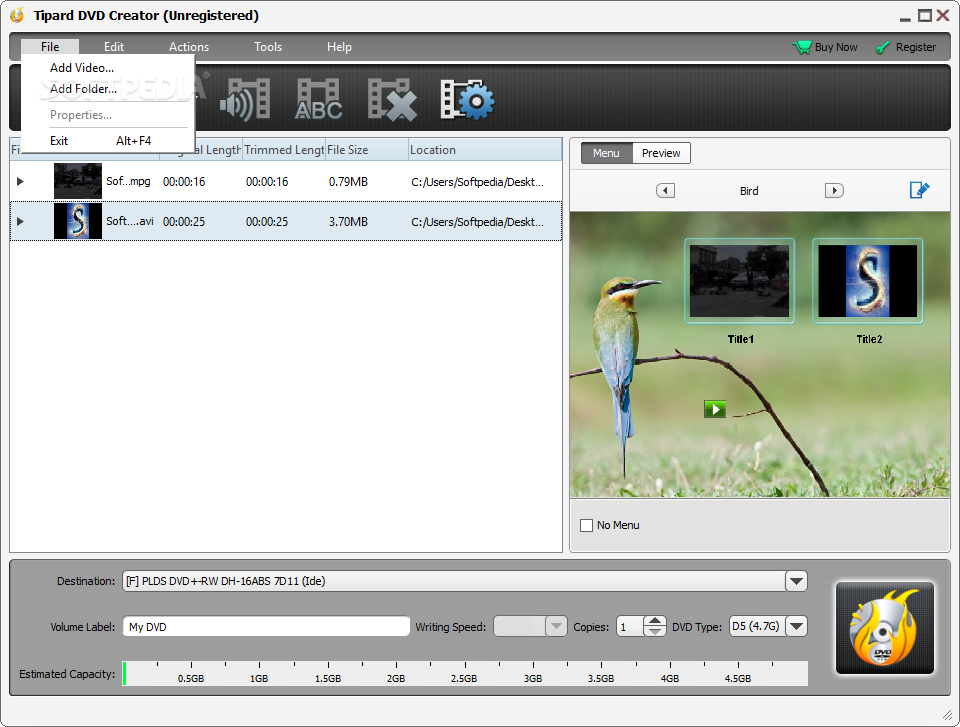The height and width of the screenshot is (727, 960).
Task: Click the Tipard app icon in title bar
Action: (17, 15)
